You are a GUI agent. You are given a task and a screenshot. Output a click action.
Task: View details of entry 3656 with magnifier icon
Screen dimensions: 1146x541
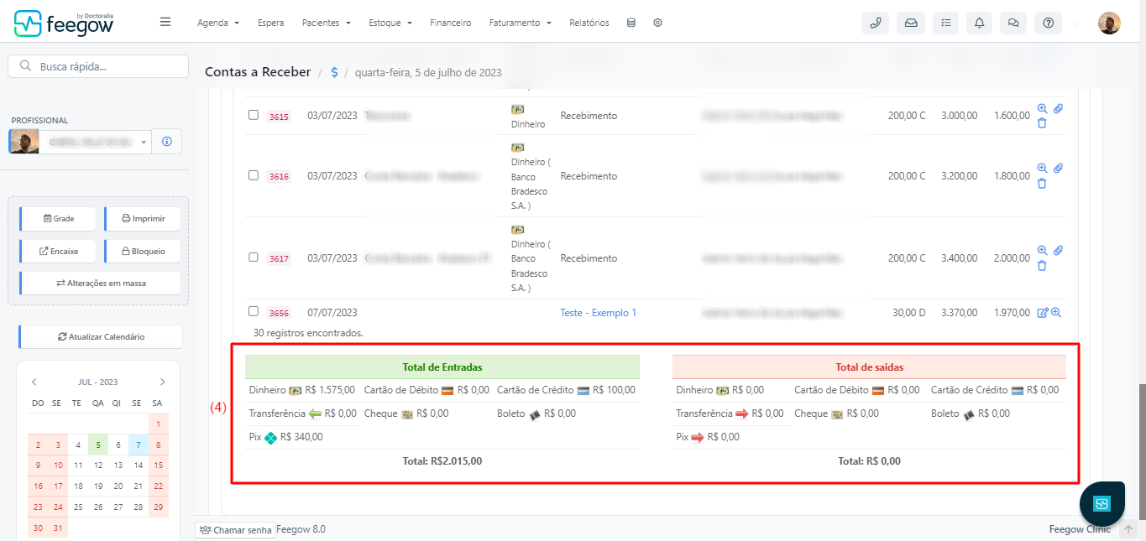[x=1055, y=312]
